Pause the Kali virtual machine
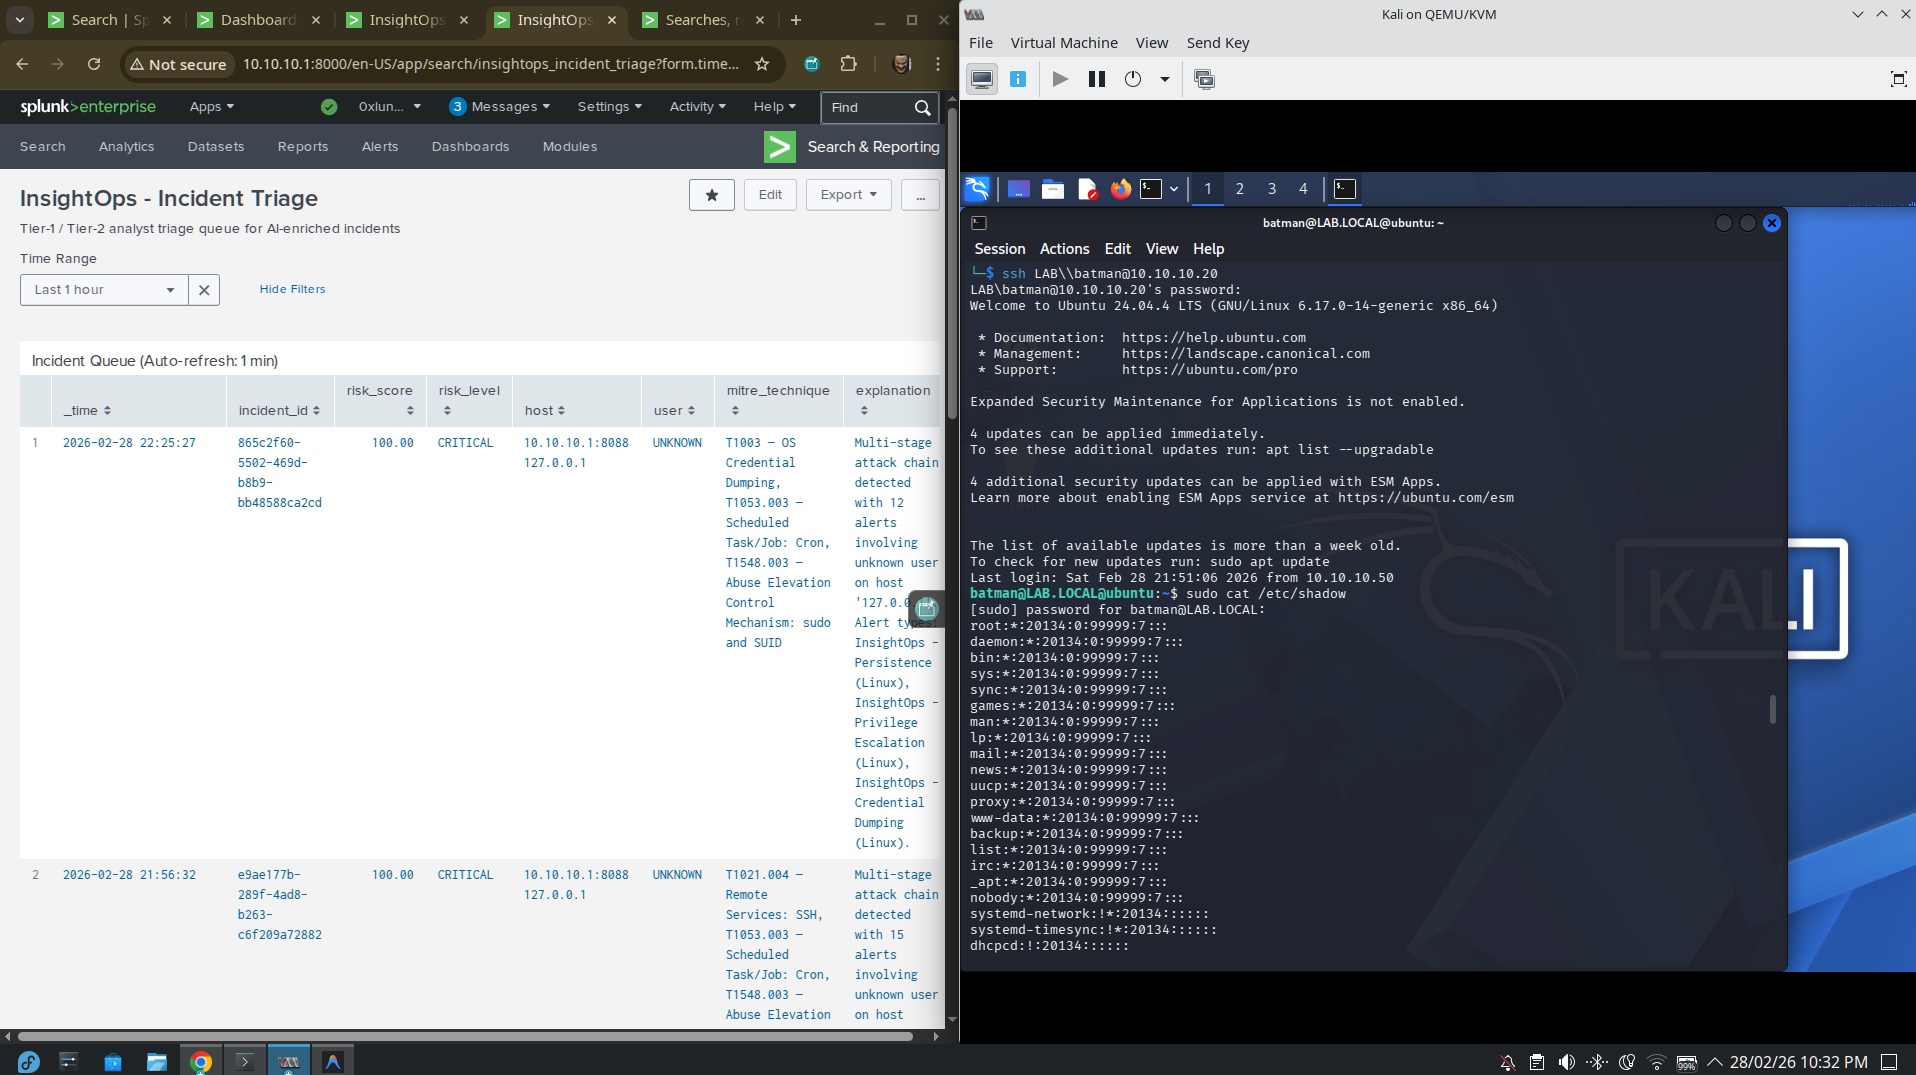 [1097, 79]
